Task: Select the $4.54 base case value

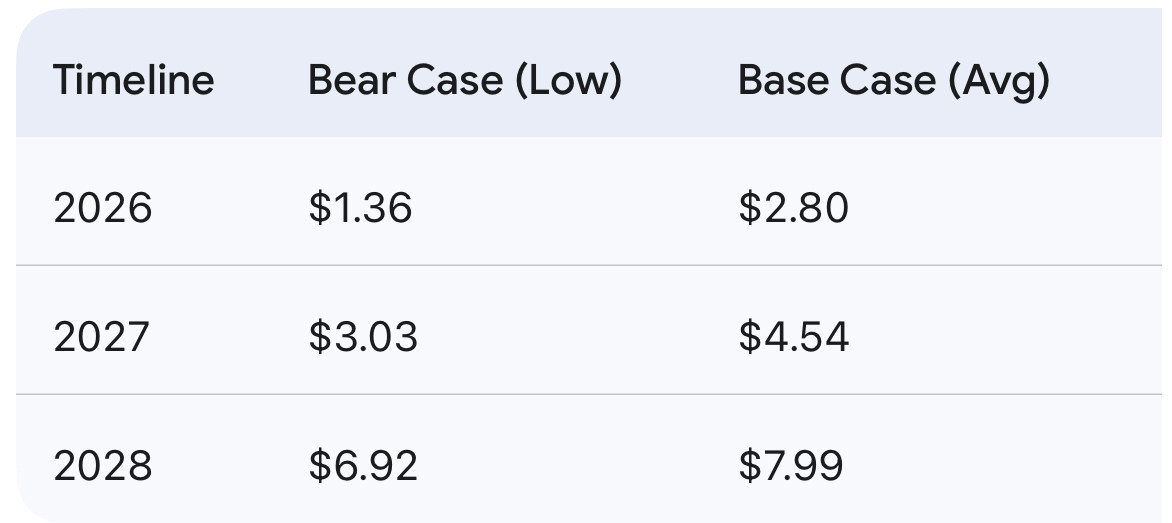Action: 793,337
